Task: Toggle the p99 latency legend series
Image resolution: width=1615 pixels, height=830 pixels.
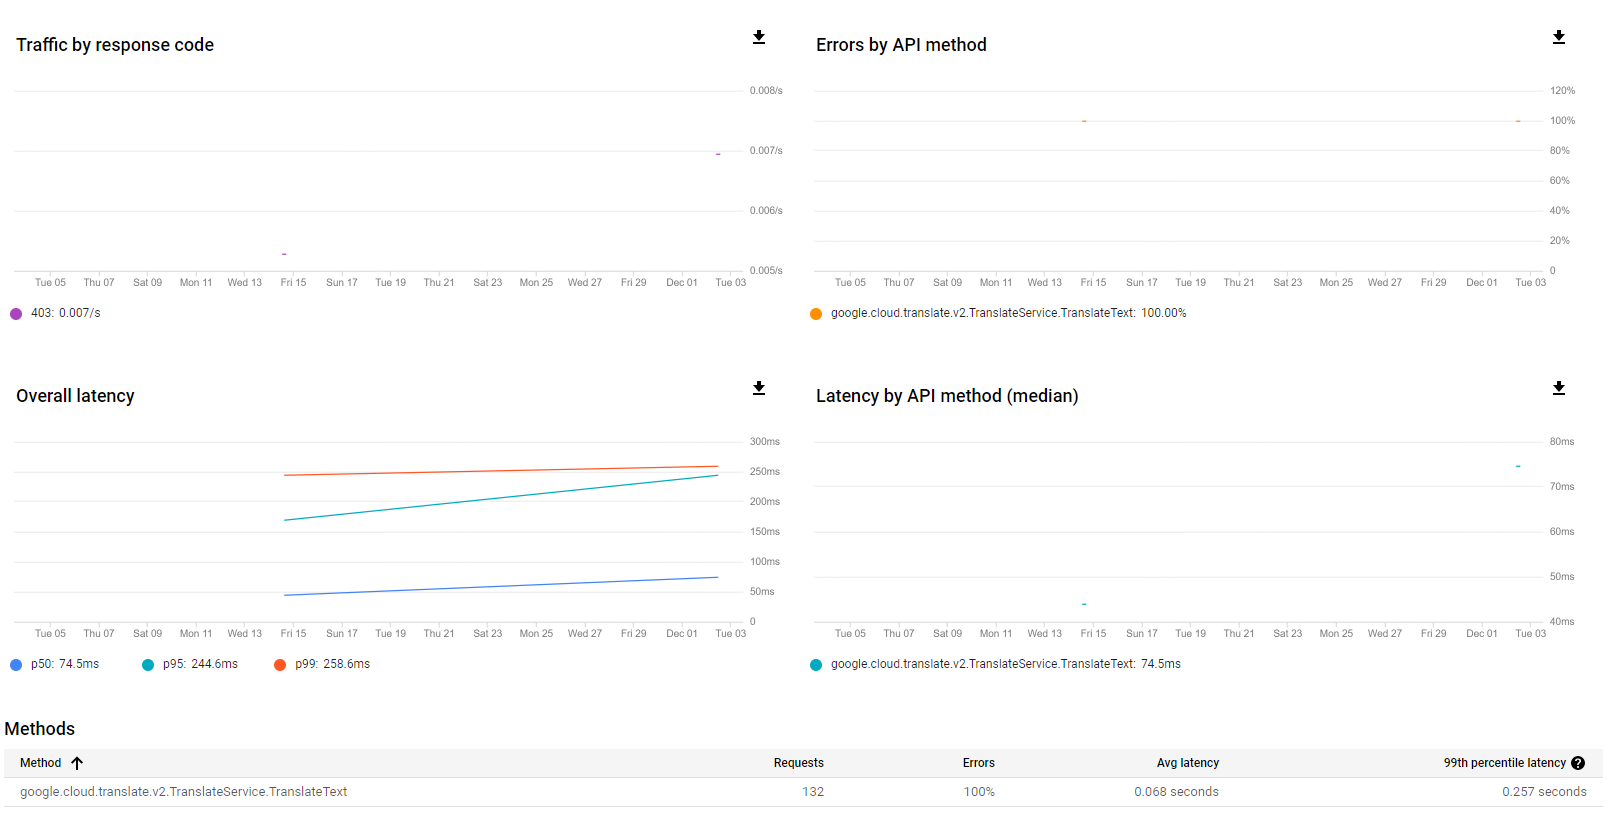Action: [x=280, y=665]
